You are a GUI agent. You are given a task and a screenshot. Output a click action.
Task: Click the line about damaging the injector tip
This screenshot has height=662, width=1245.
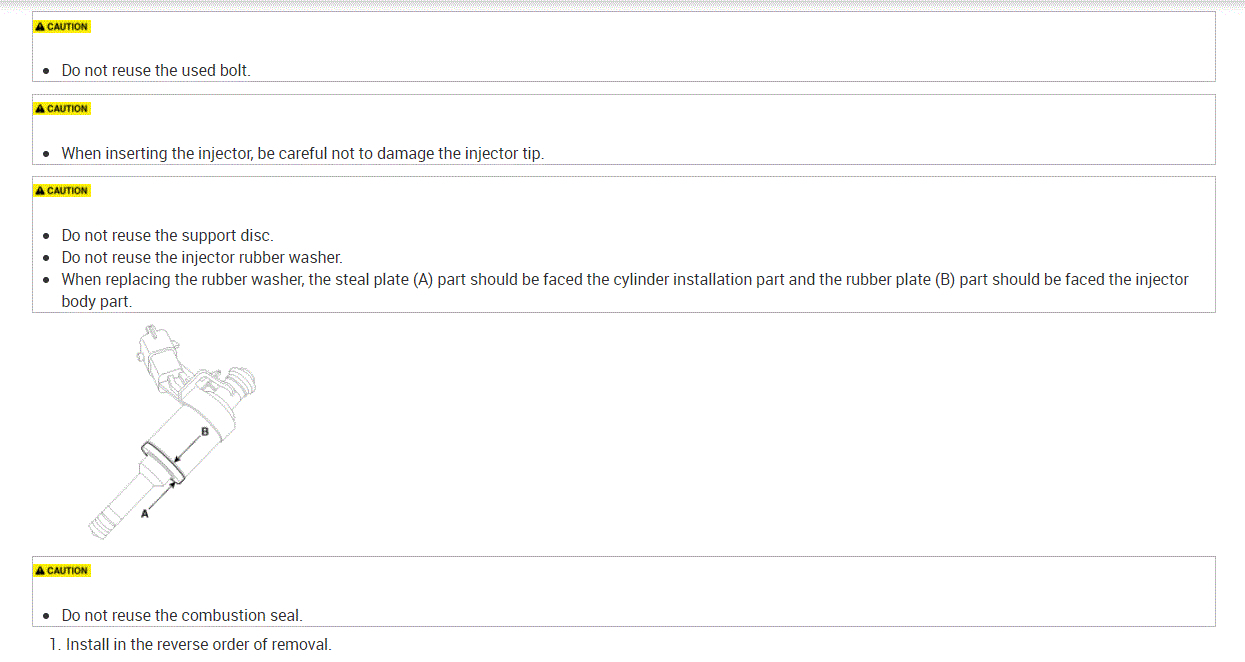(x=302, y=153)
